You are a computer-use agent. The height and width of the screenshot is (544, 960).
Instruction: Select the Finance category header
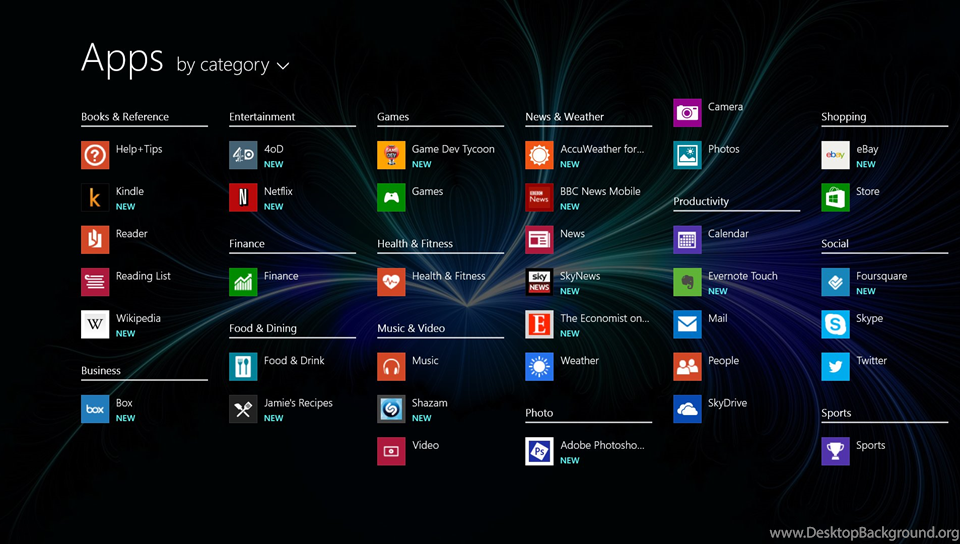247,244
